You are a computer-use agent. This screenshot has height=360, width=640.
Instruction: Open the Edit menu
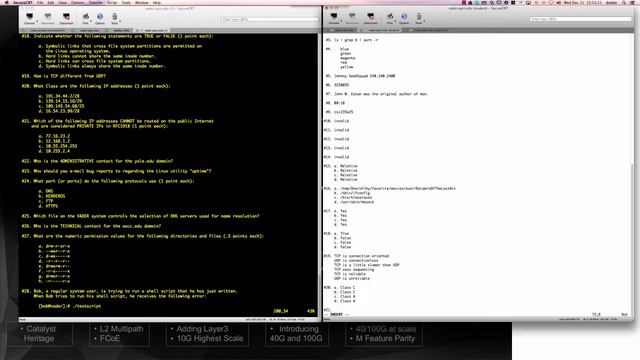[51, 2]
